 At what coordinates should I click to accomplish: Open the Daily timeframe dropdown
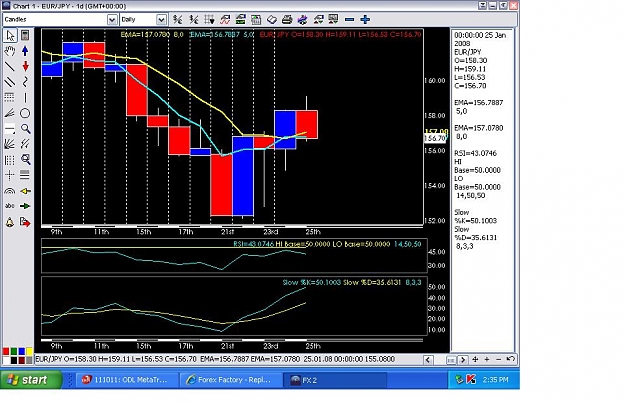tap(161, 20)
